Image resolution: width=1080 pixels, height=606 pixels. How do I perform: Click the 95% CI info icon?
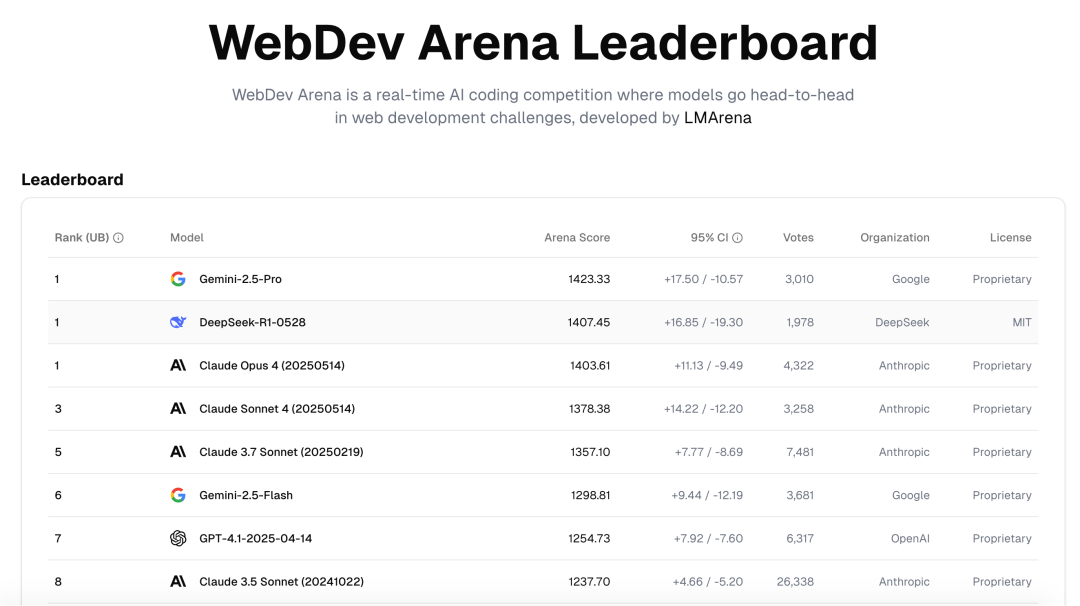click(738, 238)
